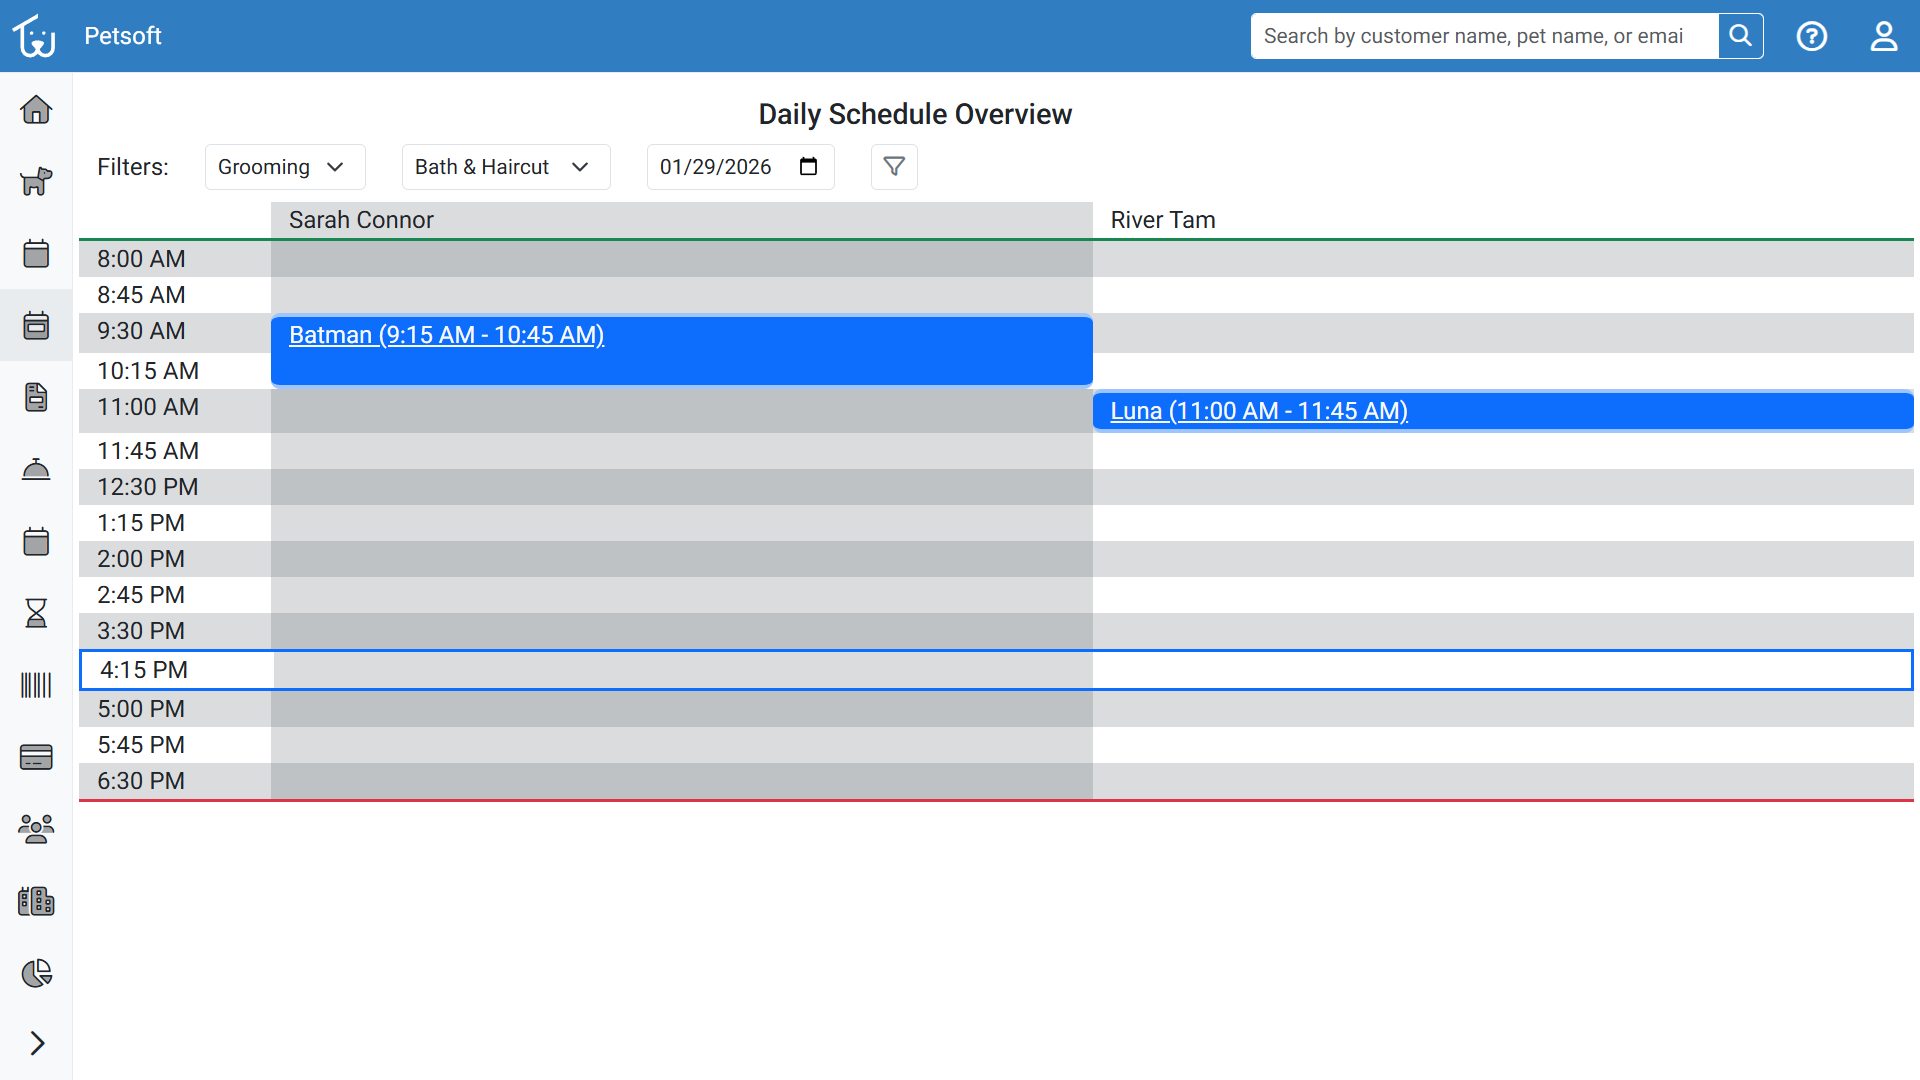1920x1080 pixels.
Task: Click the buildings locations sidebar icon
Action: pos(36,901)
